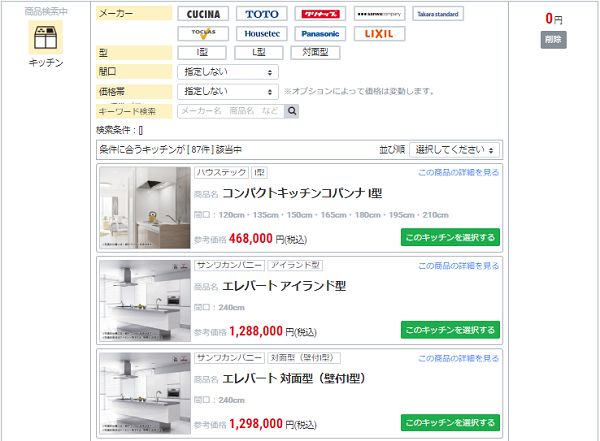
Task: Toggle the L型 type filter
Action: pos(259,52)
